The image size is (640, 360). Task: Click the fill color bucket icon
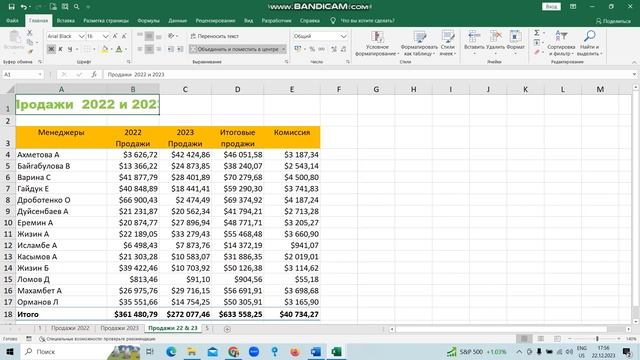click(104, 49)
